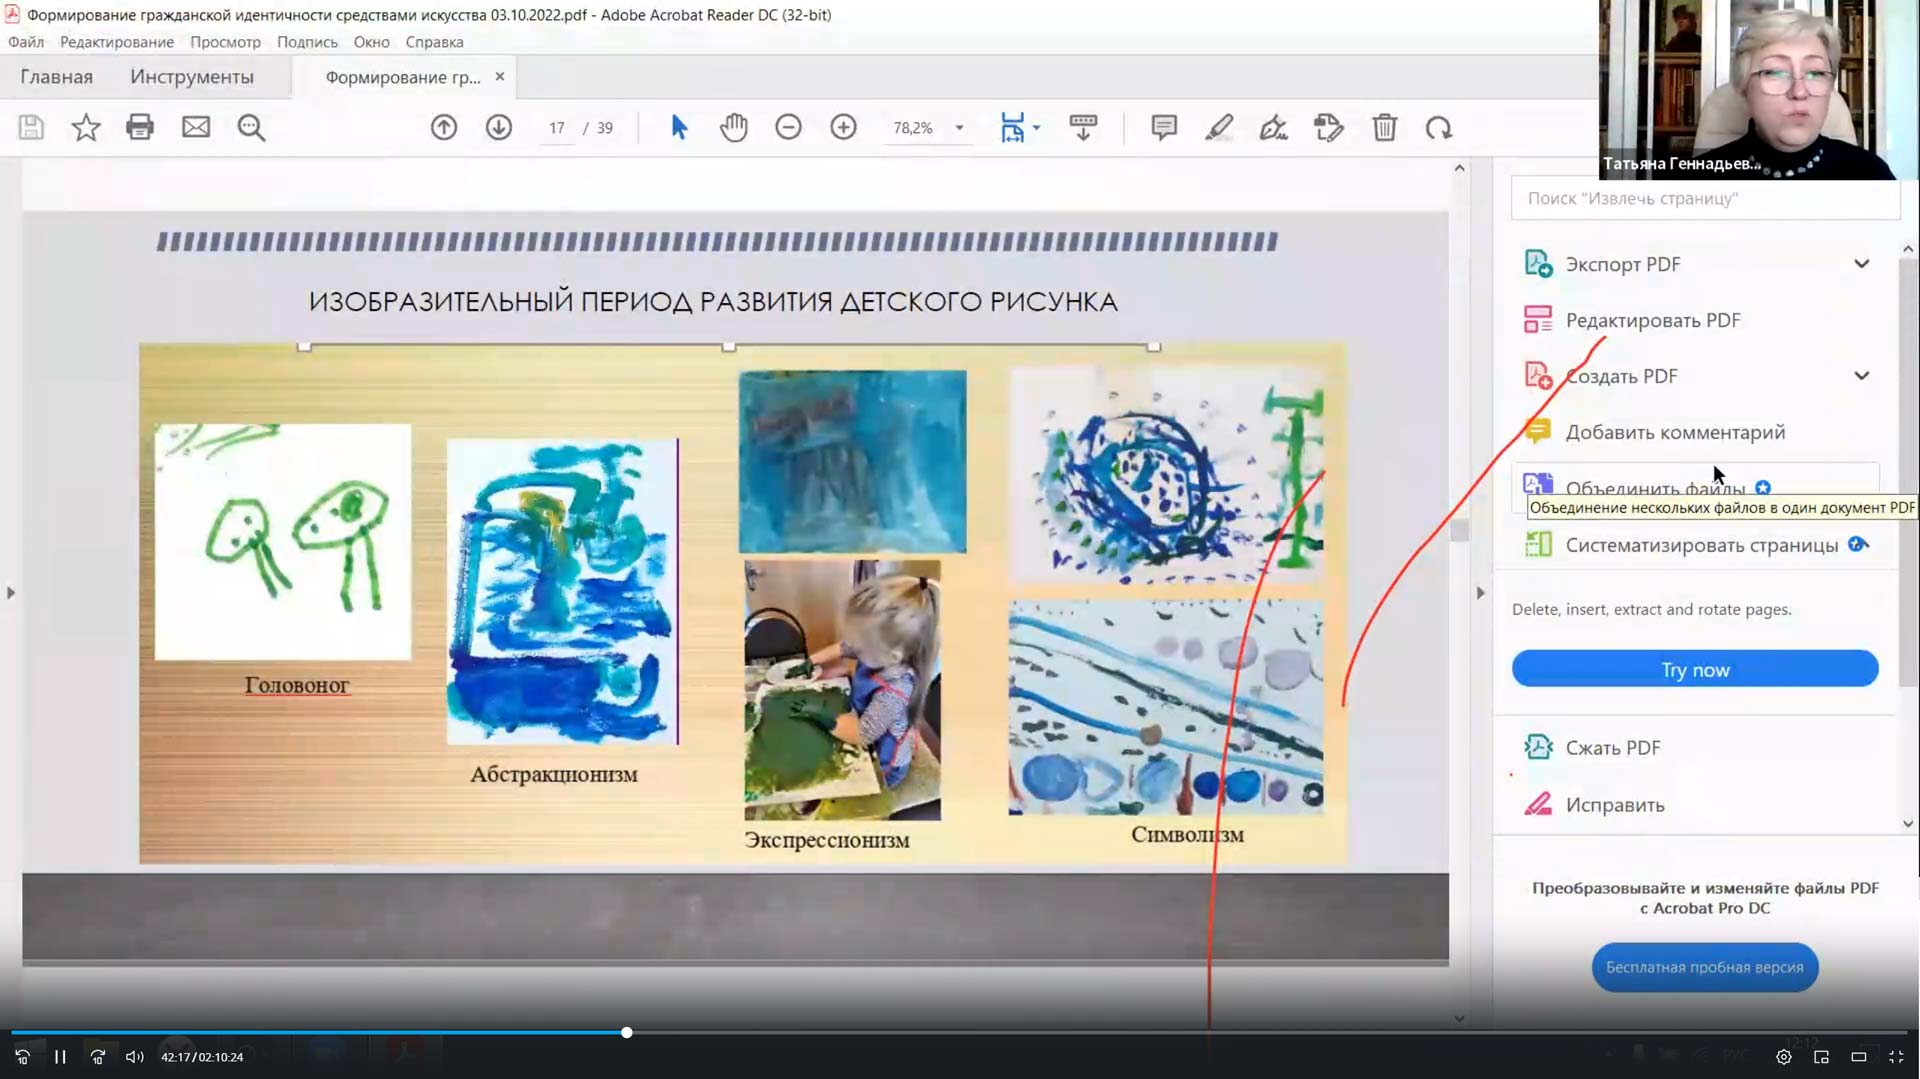Open the Редактирование menu

click(117, 42)
